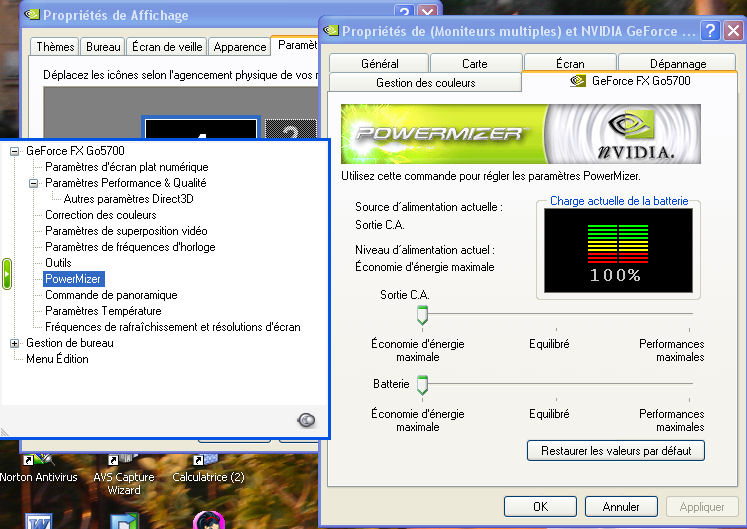Collapse Paramètres Performance & Qualité node
The image size is (747, 529).
coord(33,183)
